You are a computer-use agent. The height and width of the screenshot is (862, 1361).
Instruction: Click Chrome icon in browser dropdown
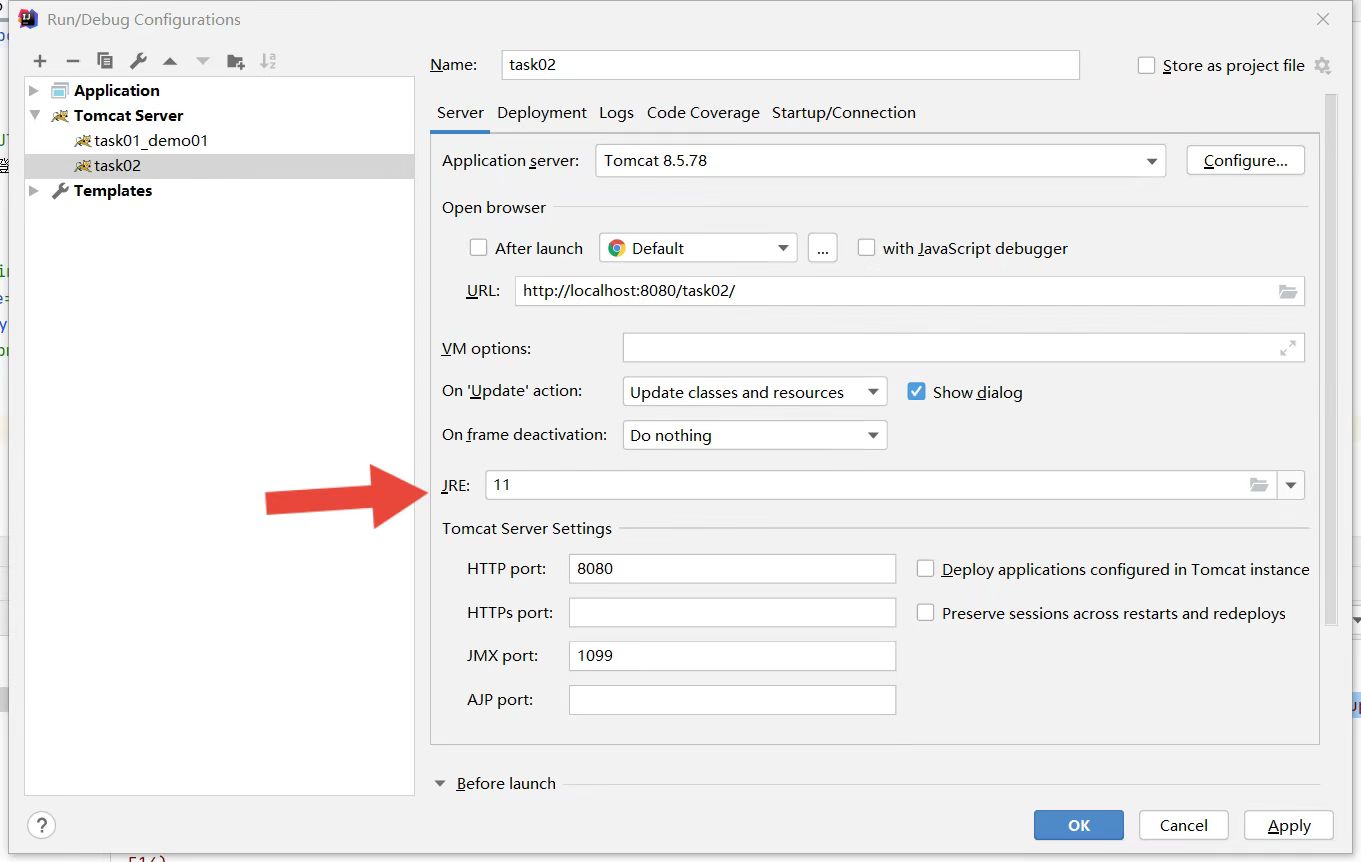616,248
